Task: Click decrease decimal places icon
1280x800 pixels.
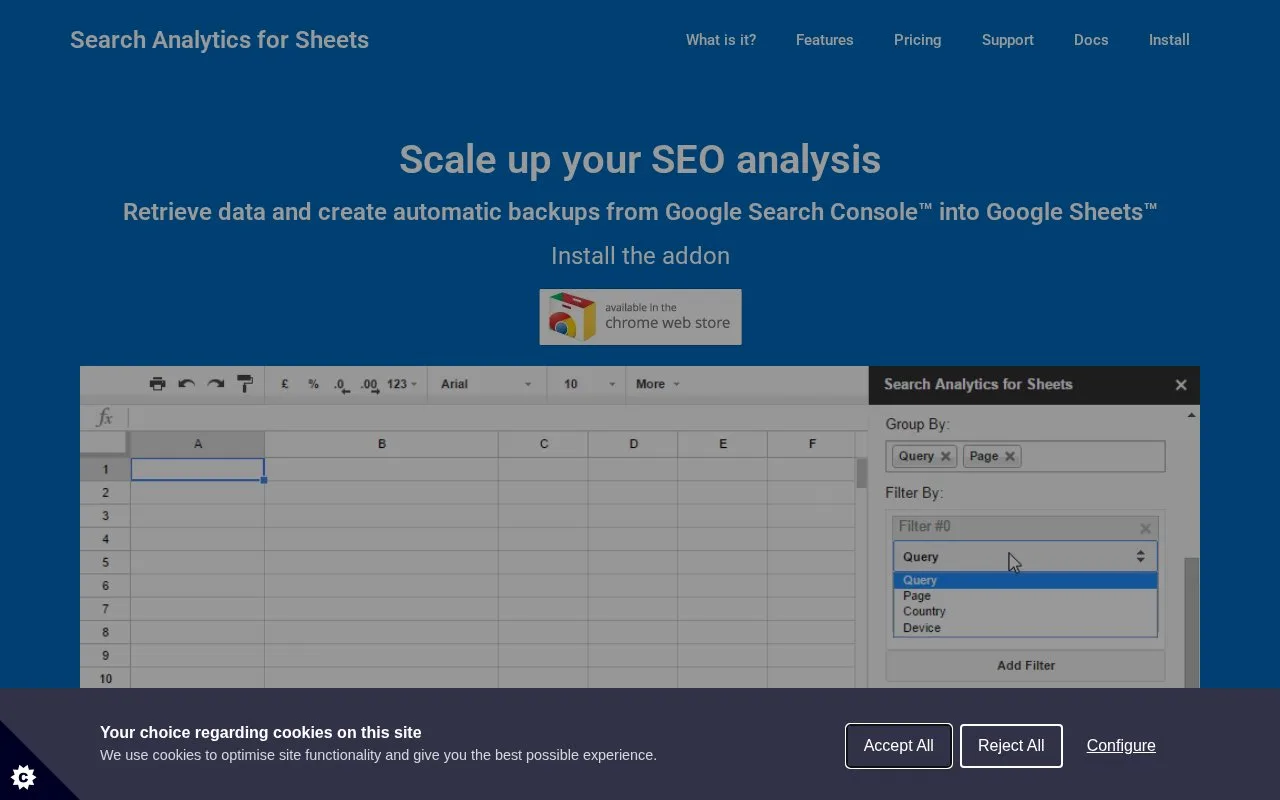Action: click(341, 385)
